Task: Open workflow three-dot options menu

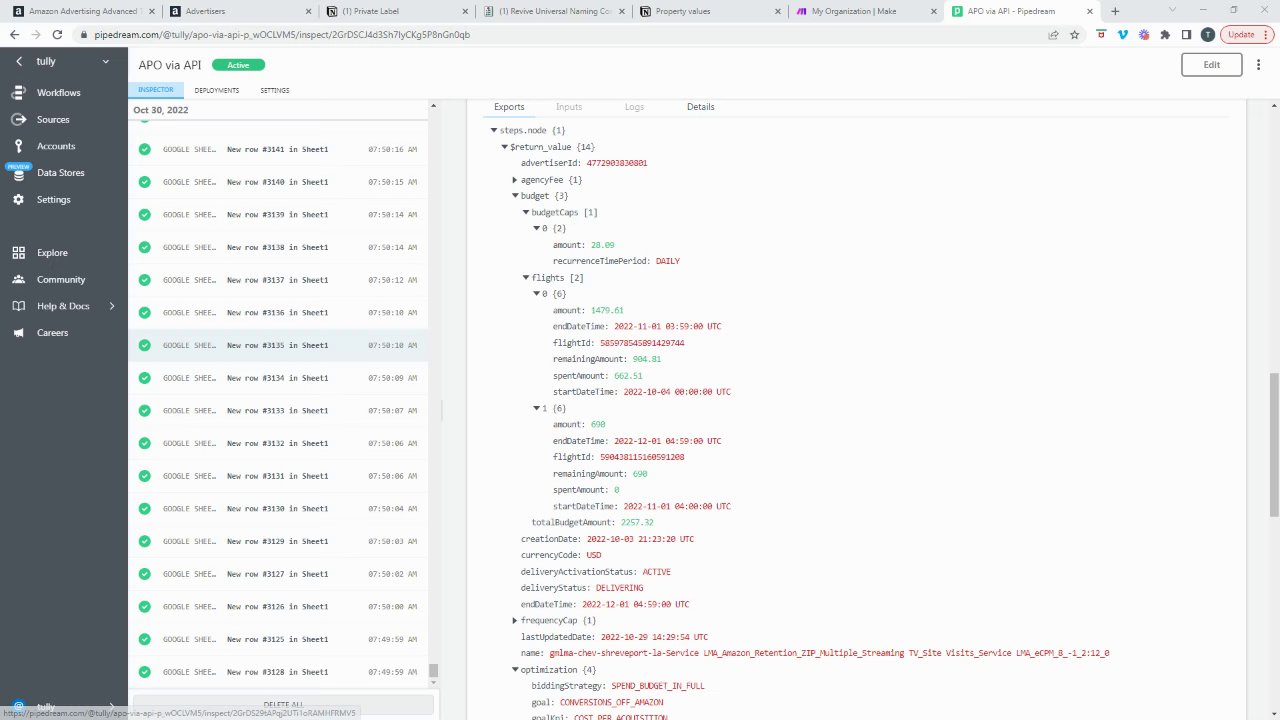Action: 1258,64
